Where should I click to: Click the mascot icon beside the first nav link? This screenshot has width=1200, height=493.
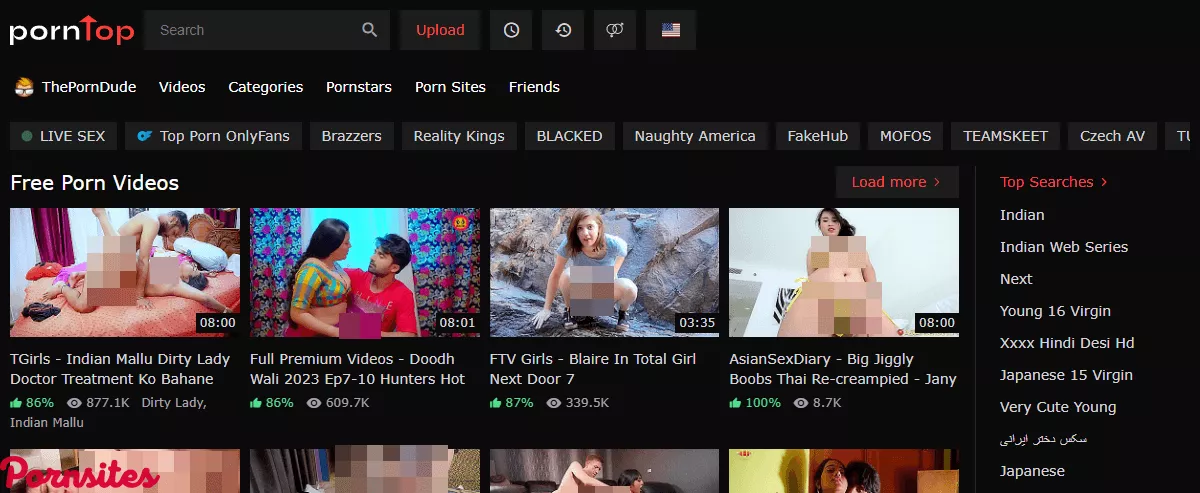[24, 87]
